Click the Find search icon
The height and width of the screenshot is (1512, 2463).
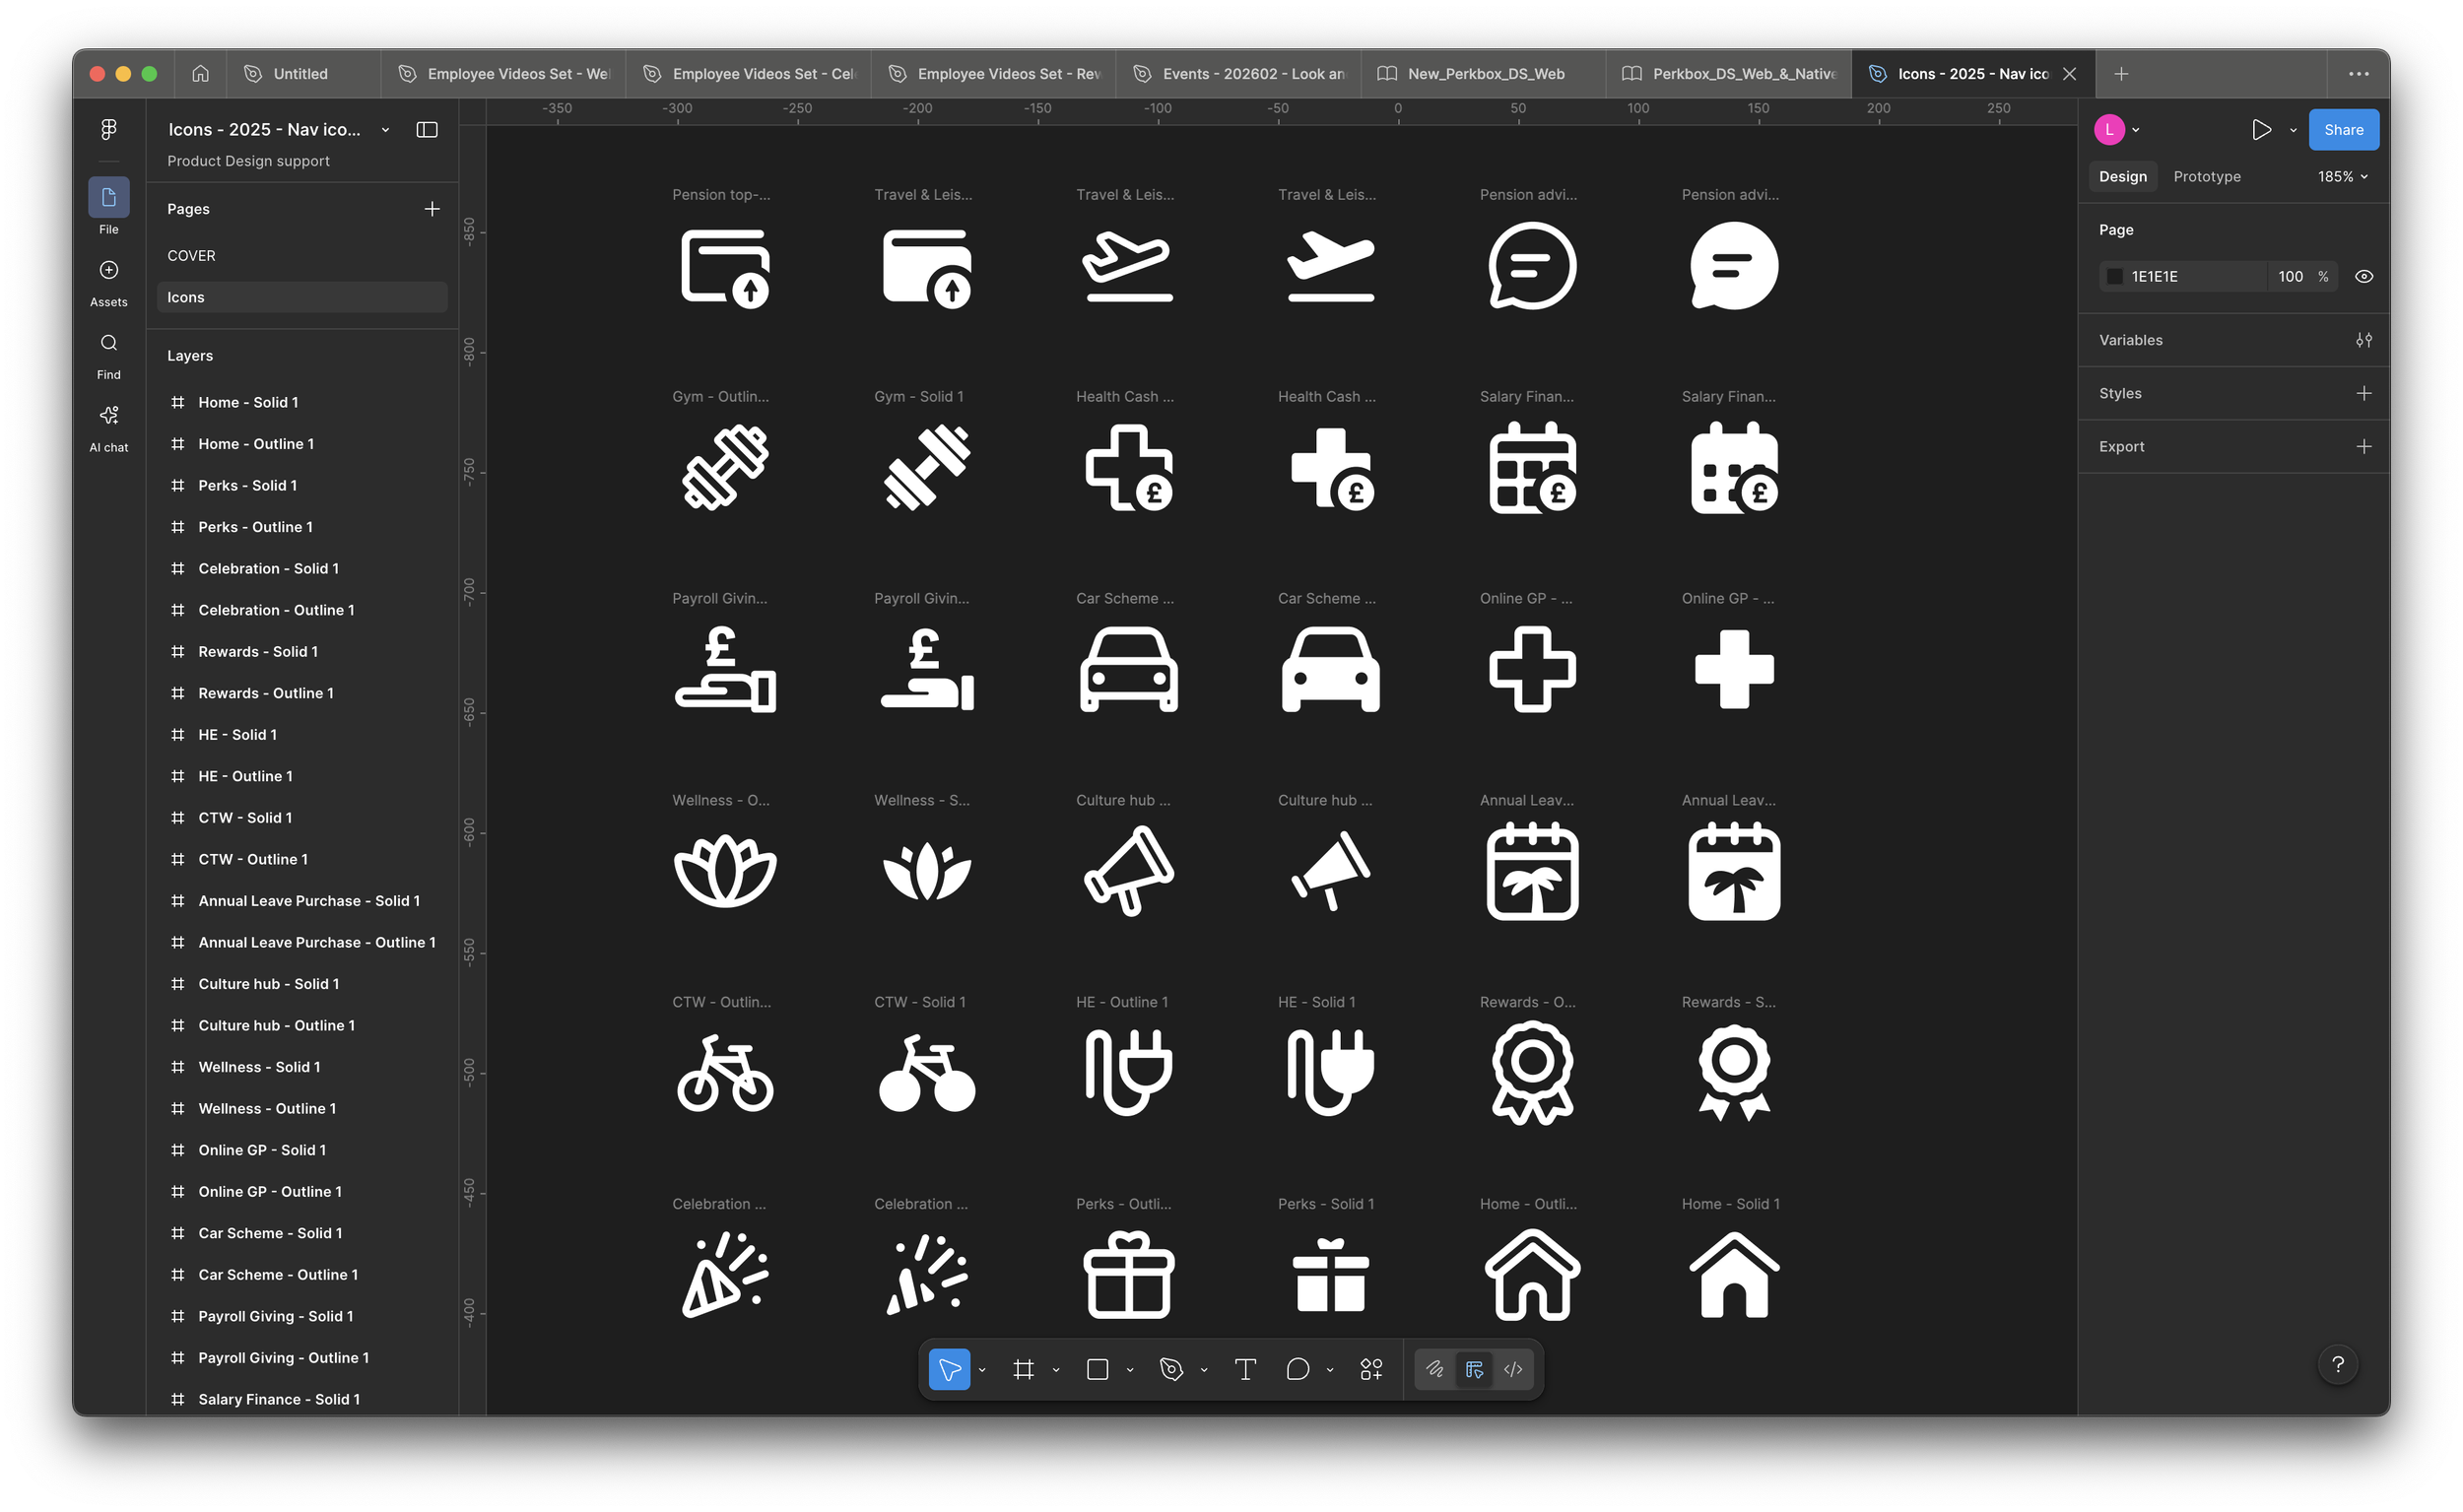pyautogui.click(x=108, y=344)
